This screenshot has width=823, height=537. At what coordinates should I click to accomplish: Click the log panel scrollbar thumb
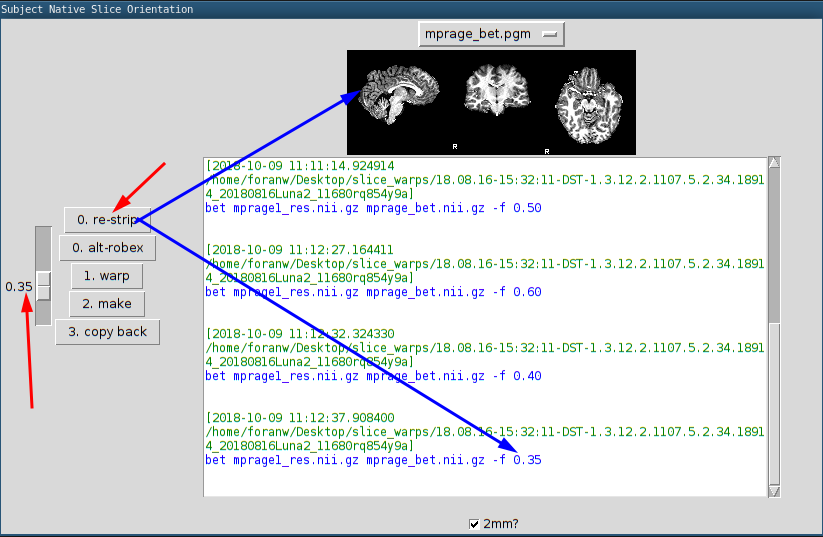click(774, 245)
